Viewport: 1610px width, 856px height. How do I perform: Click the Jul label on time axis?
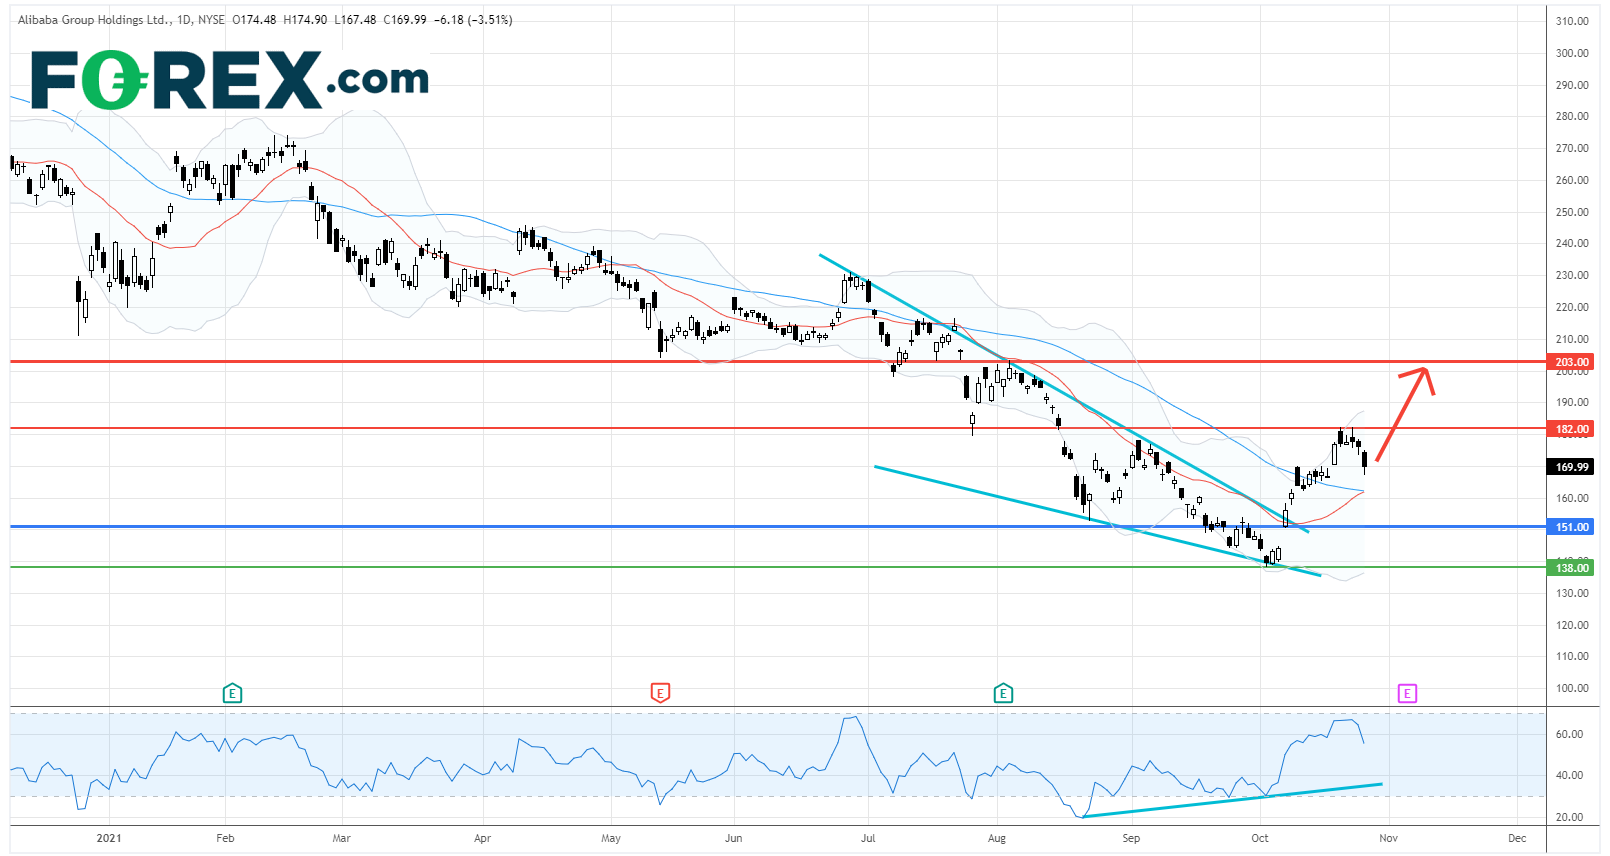point(867,838)
